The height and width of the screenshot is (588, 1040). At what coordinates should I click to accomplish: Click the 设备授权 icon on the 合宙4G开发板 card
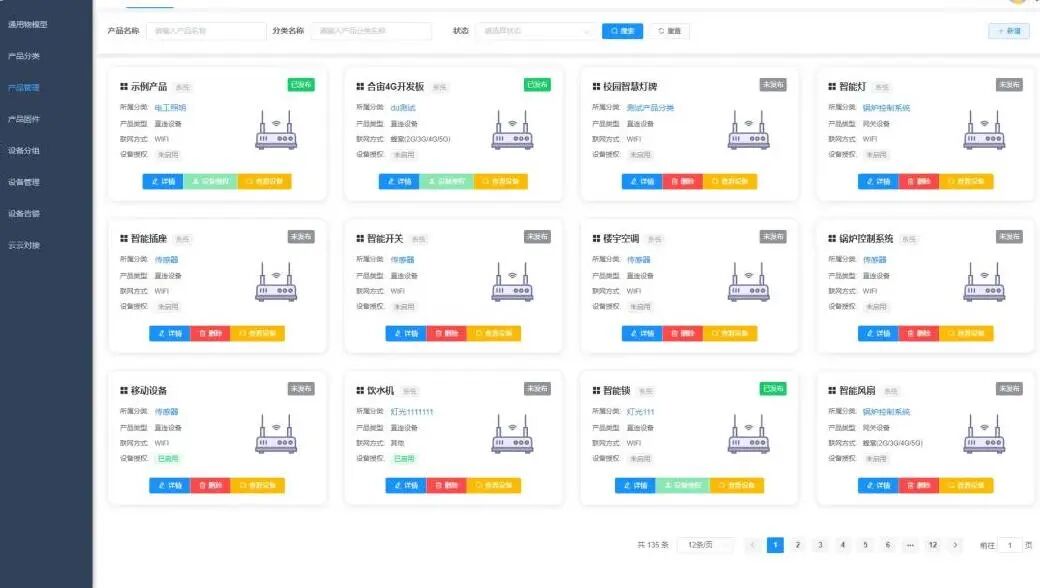tap(434, 181)
